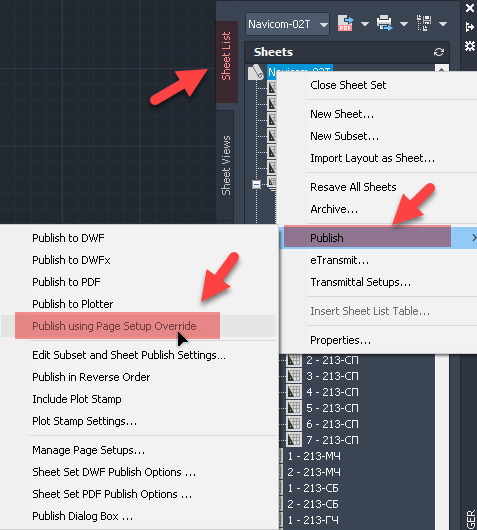The image size is (477, 530).
Task: Select sheet 2 - 213-СП
Action: (x=332, y=360)
